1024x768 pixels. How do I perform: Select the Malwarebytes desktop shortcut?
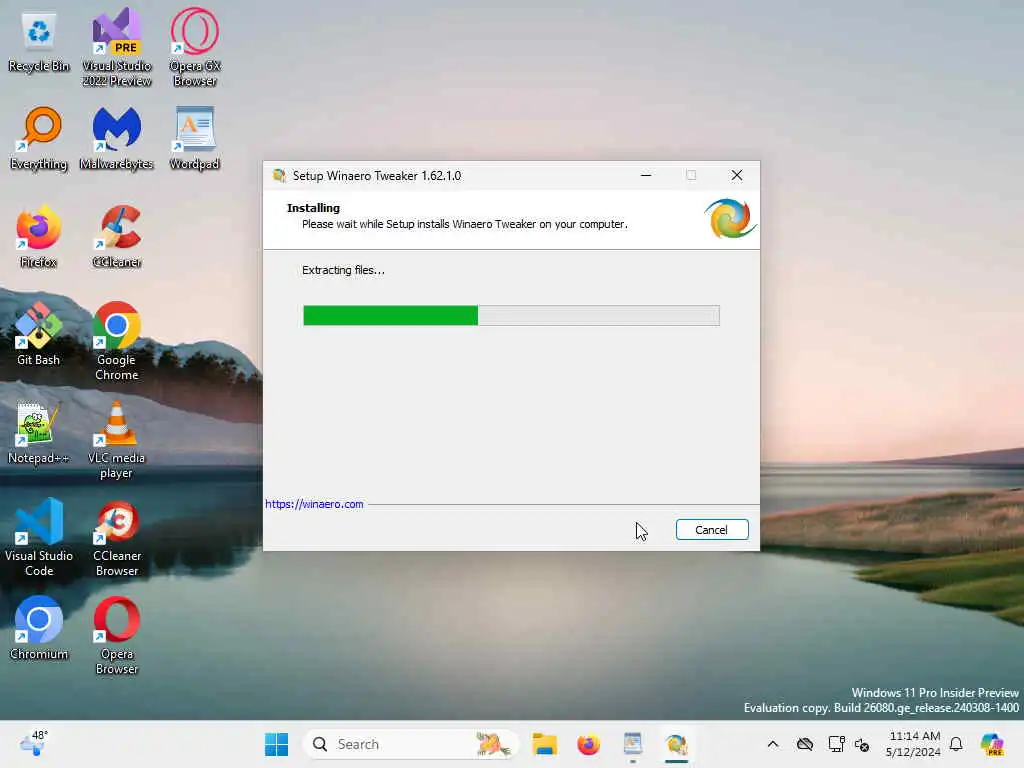[x=117, y=138]
